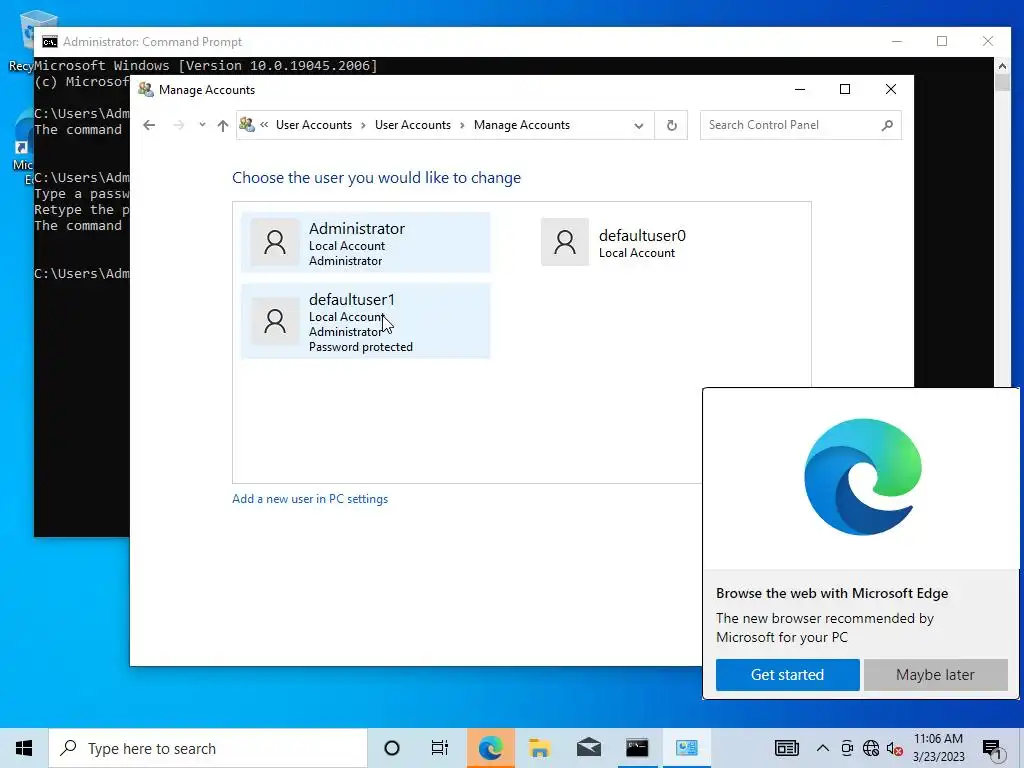Open News and interests taskbar icon
This screenshot has height=768, width=1024.
(x=786, y=748)
